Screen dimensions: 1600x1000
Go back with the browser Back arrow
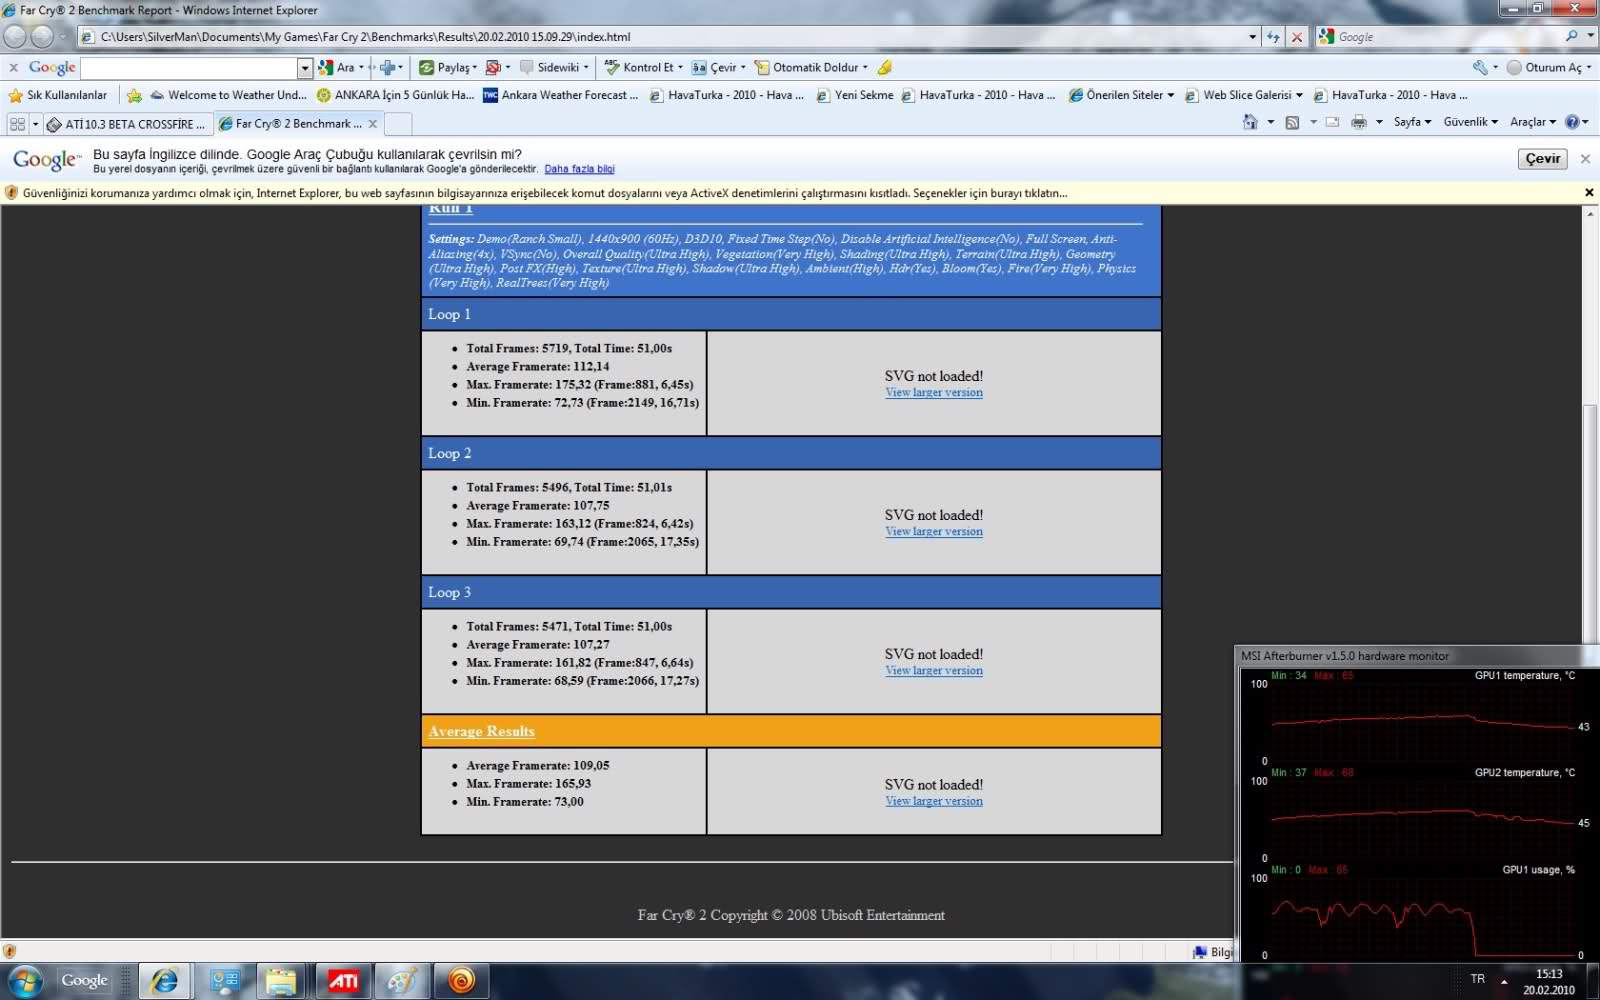click(x=15, y=37)
